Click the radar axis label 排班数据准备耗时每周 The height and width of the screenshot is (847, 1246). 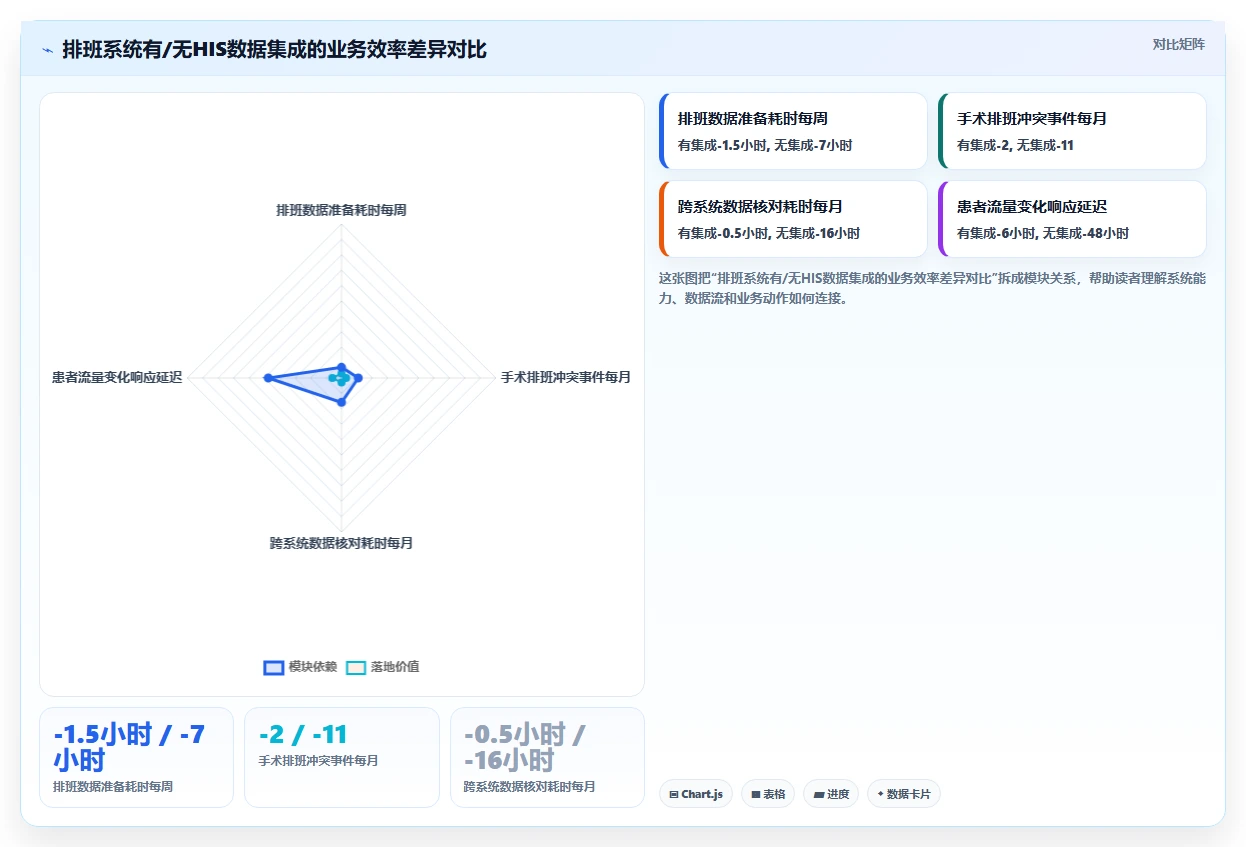tap(342, 210)
